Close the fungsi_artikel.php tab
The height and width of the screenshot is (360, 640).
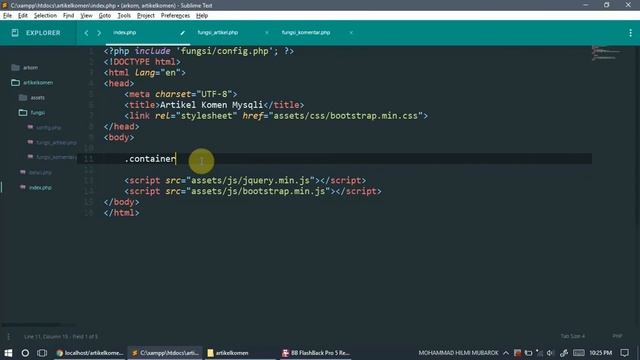click(x=267, y=33)
